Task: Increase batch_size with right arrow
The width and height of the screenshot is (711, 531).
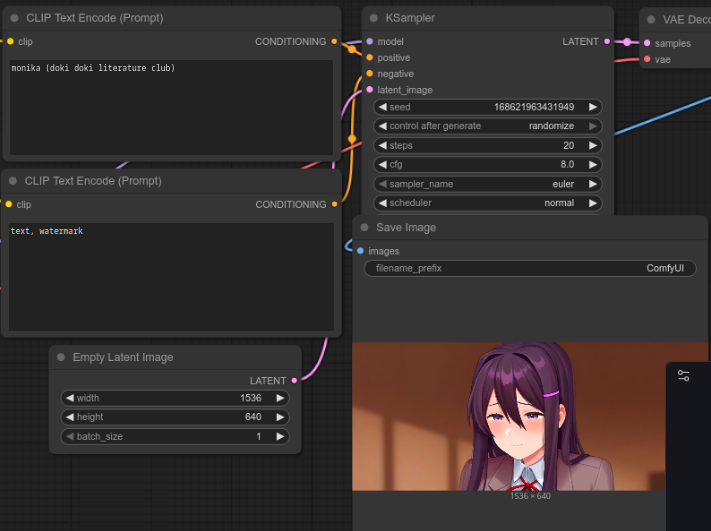Action: click(280, 437)
